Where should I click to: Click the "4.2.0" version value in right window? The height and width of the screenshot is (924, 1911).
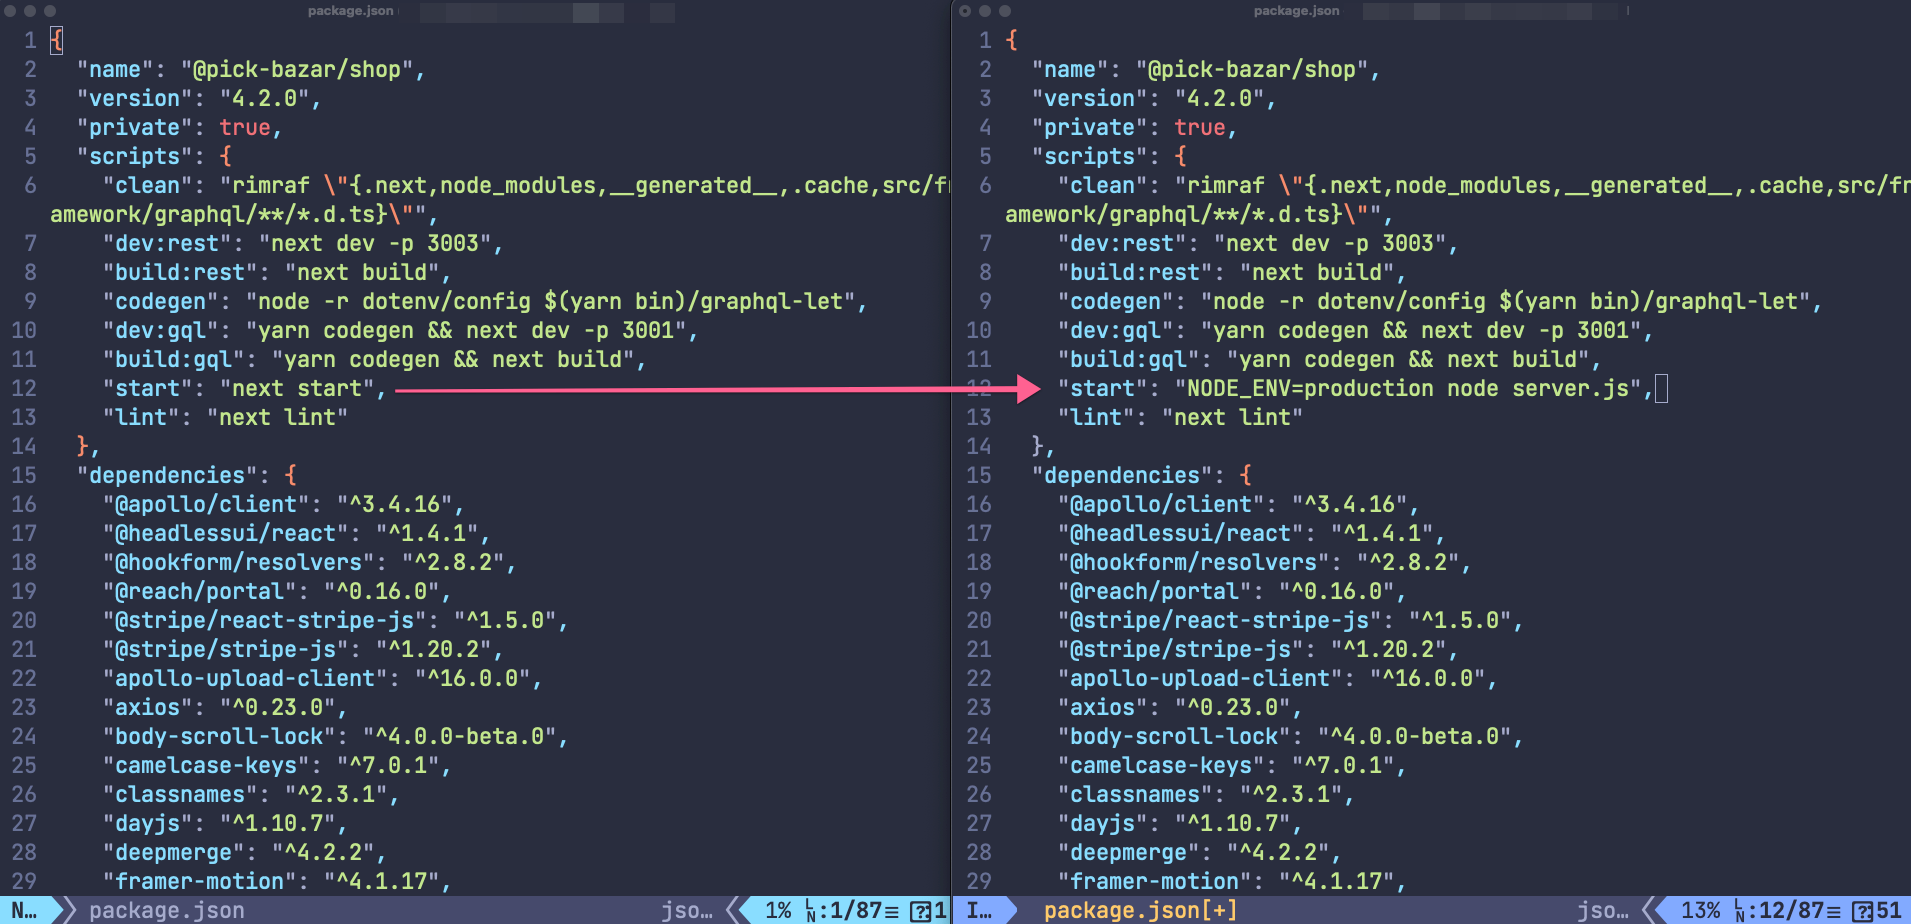(x=1219, y=98)
